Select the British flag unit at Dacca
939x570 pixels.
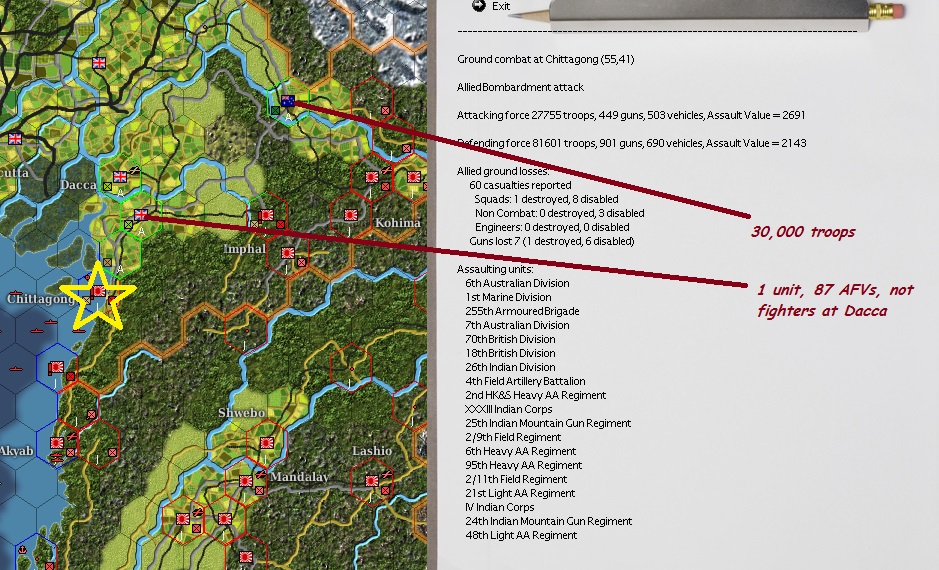coord(120,177)
